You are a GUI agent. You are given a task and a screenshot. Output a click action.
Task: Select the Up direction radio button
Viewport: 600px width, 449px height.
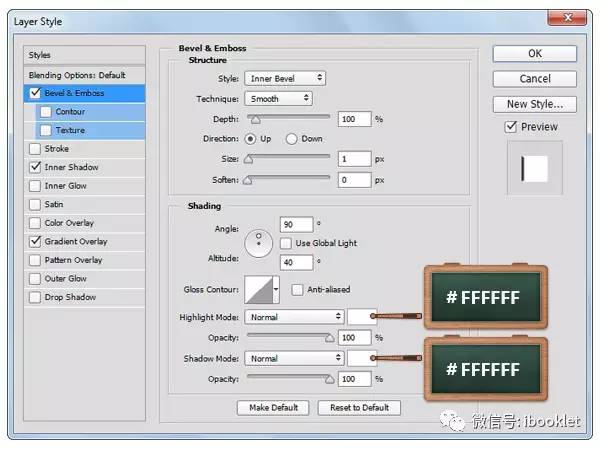click(250, 139)
